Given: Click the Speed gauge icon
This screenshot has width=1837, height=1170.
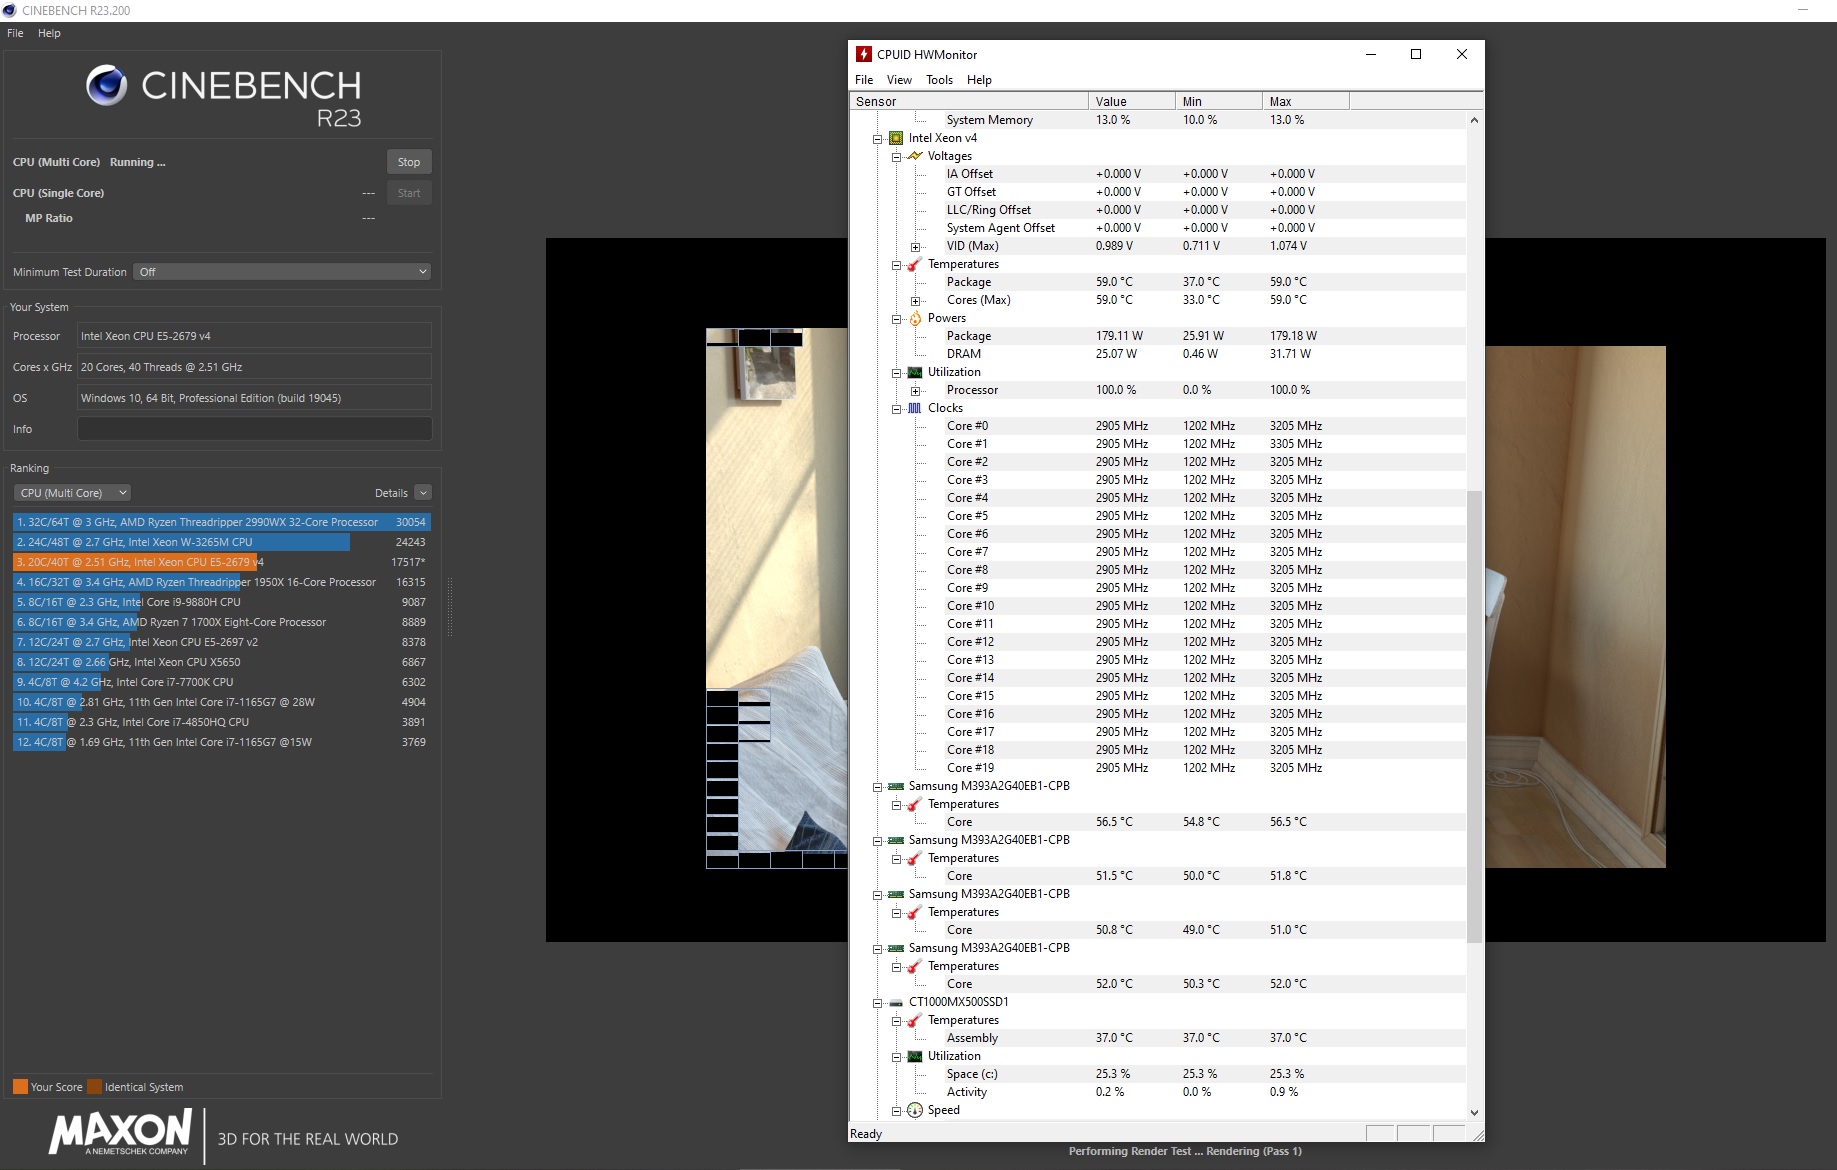Looking at the screenshot, I should pyautogui.click(x=915, y=1110).
